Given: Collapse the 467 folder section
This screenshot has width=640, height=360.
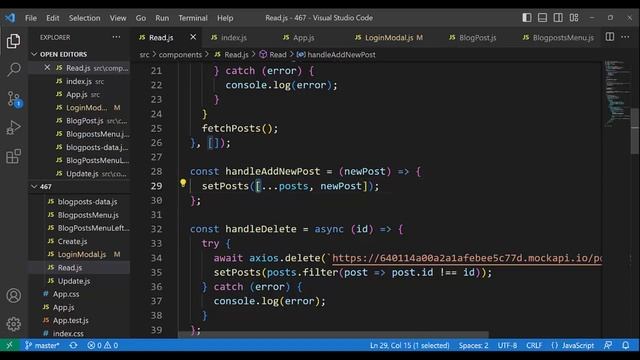Looking at the screenshot, I should 34,187.
